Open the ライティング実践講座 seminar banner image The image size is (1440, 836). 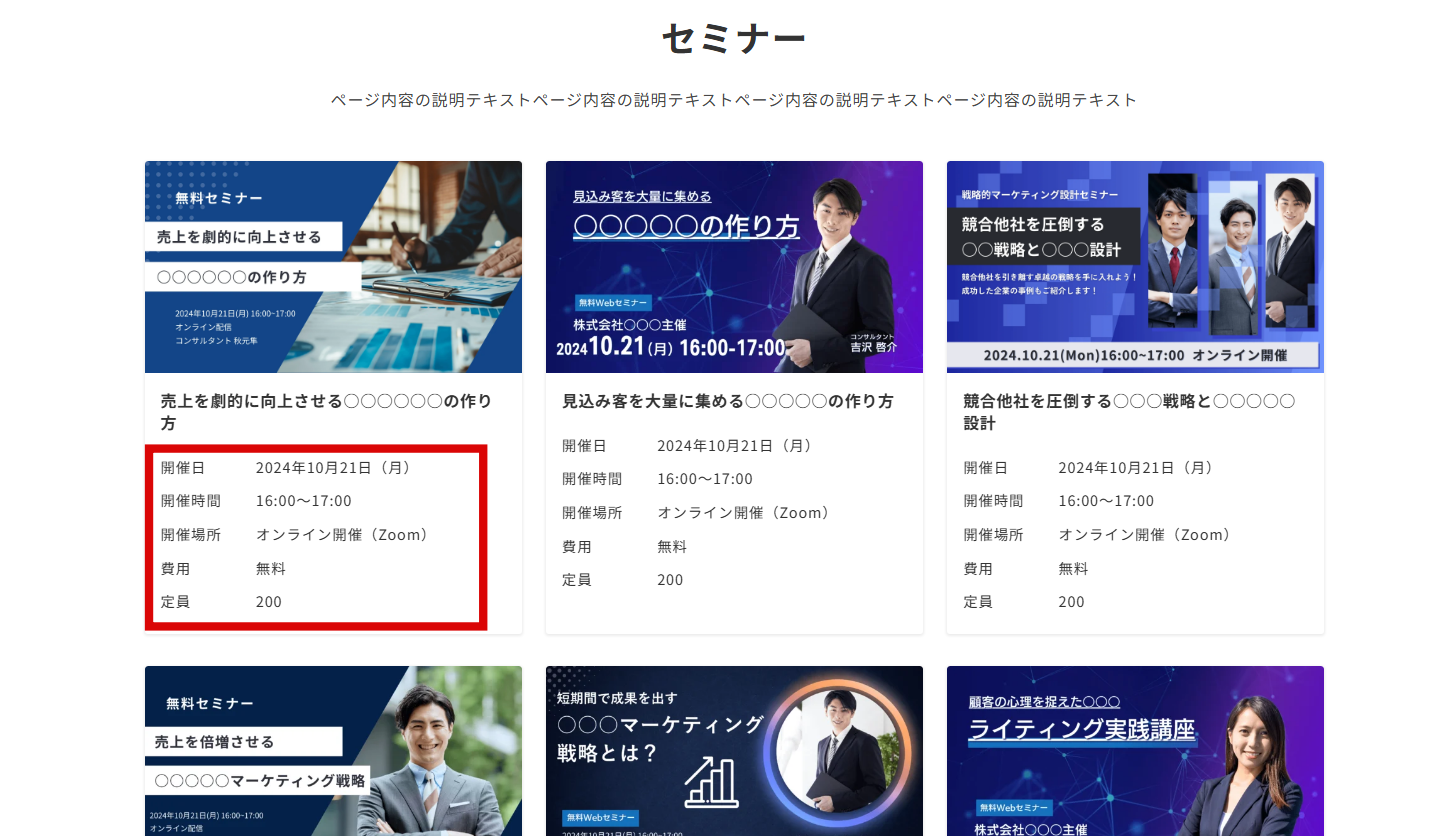[1135, 751]
